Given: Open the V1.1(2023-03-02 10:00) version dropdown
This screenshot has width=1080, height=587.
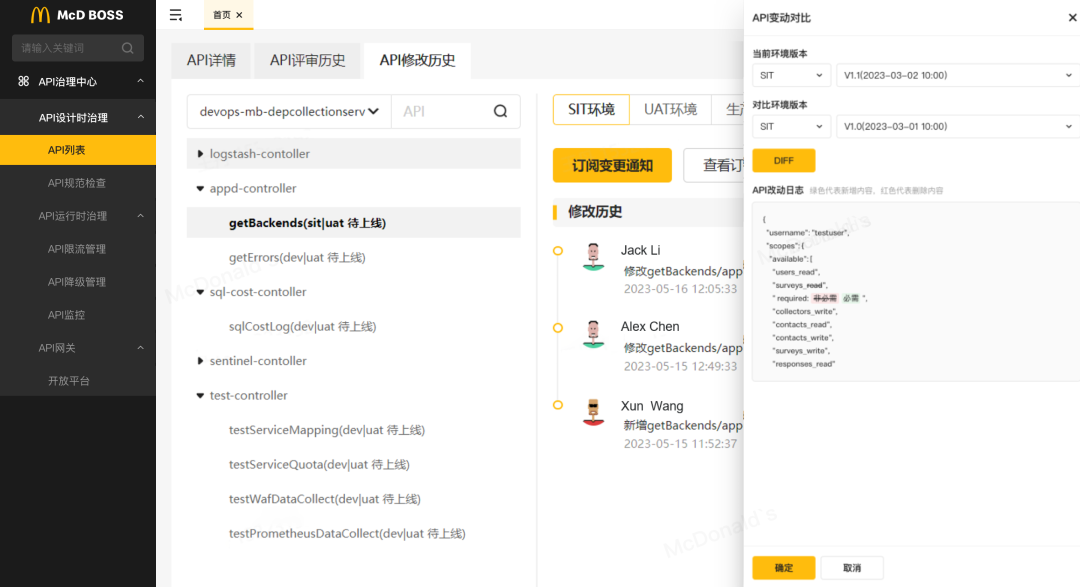Looking at the screenshot, I should click(957, 75).
